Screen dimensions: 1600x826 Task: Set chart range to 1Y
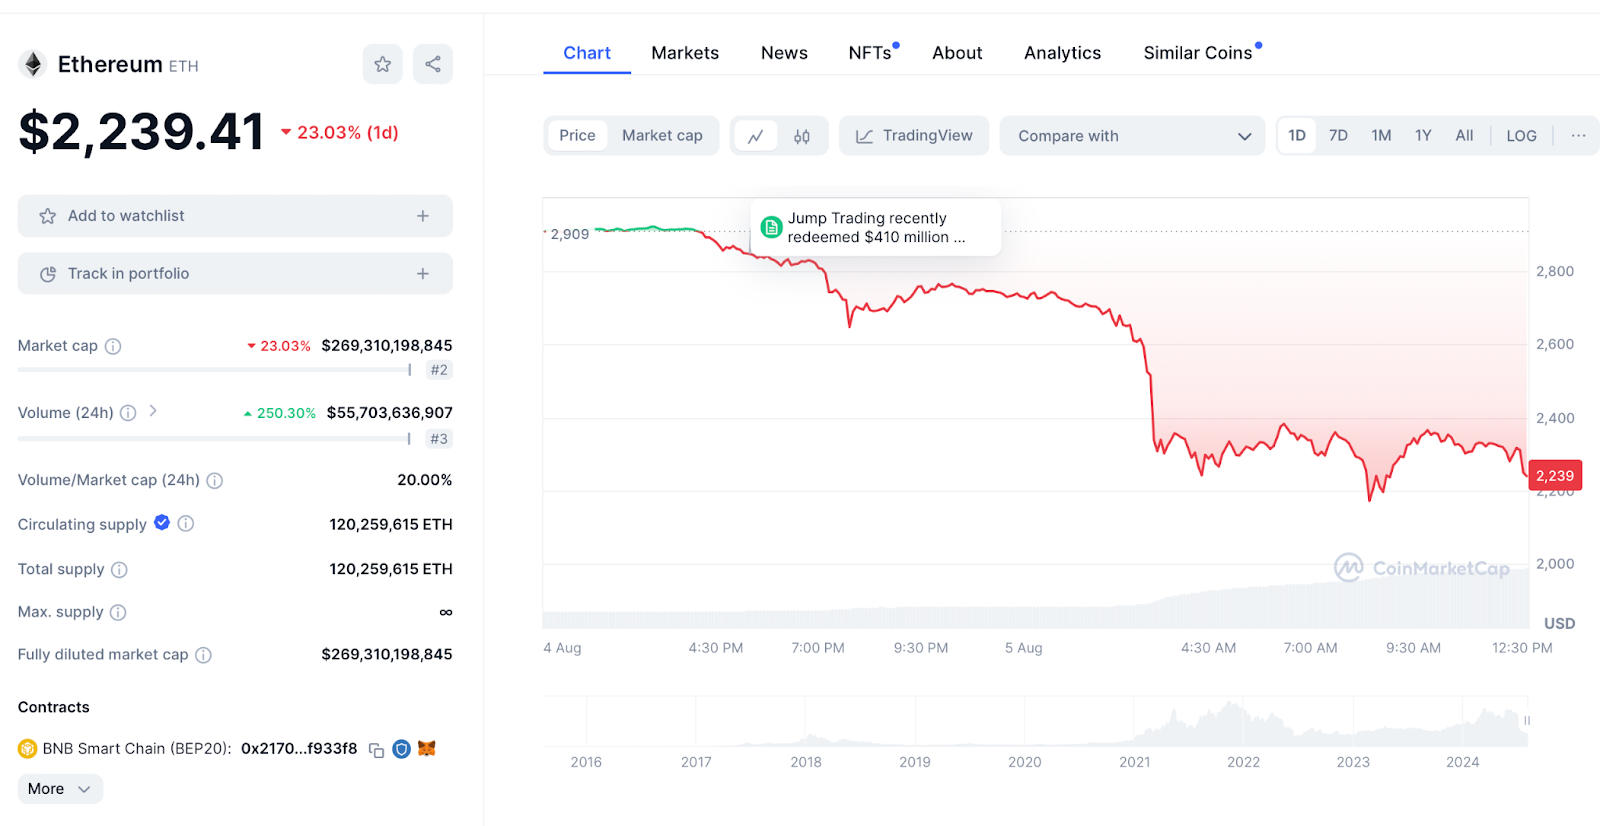point(1423,136)
